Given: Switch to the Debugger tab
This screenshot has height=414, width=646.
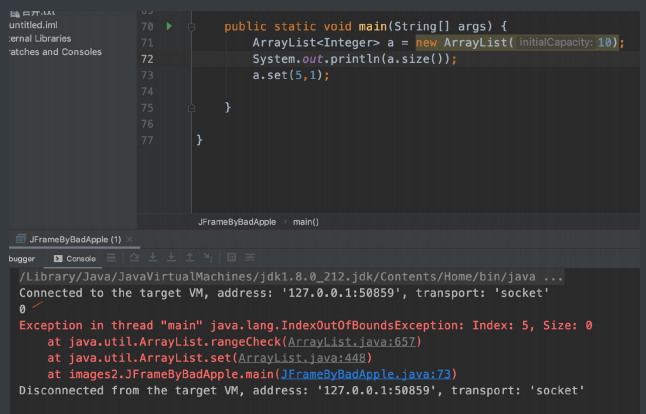Looking at the screenshot, I should tap(21, 259).
